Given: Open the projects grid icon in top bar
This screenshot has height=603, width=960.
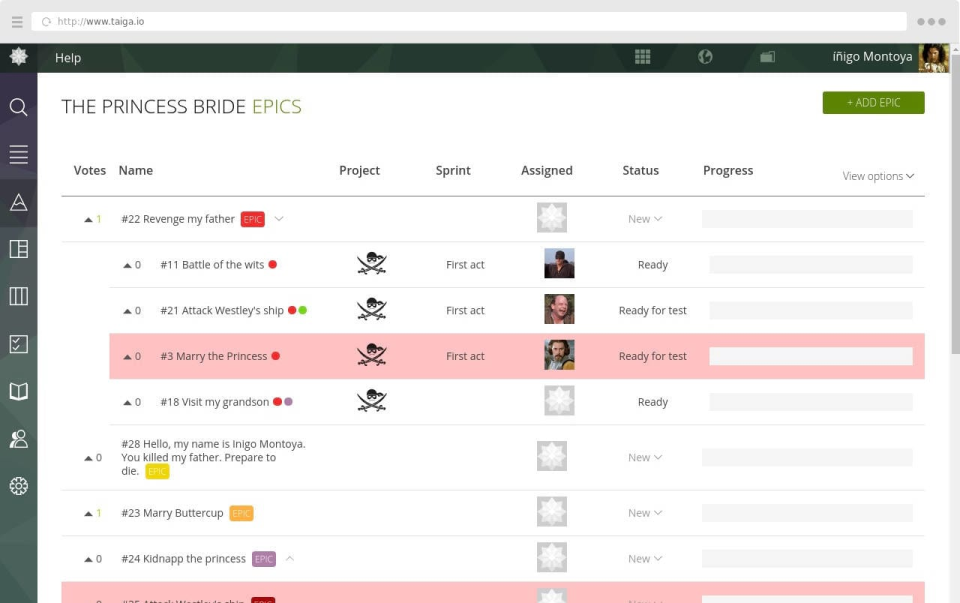Looking at the screenshot, I should click(642, 57).
